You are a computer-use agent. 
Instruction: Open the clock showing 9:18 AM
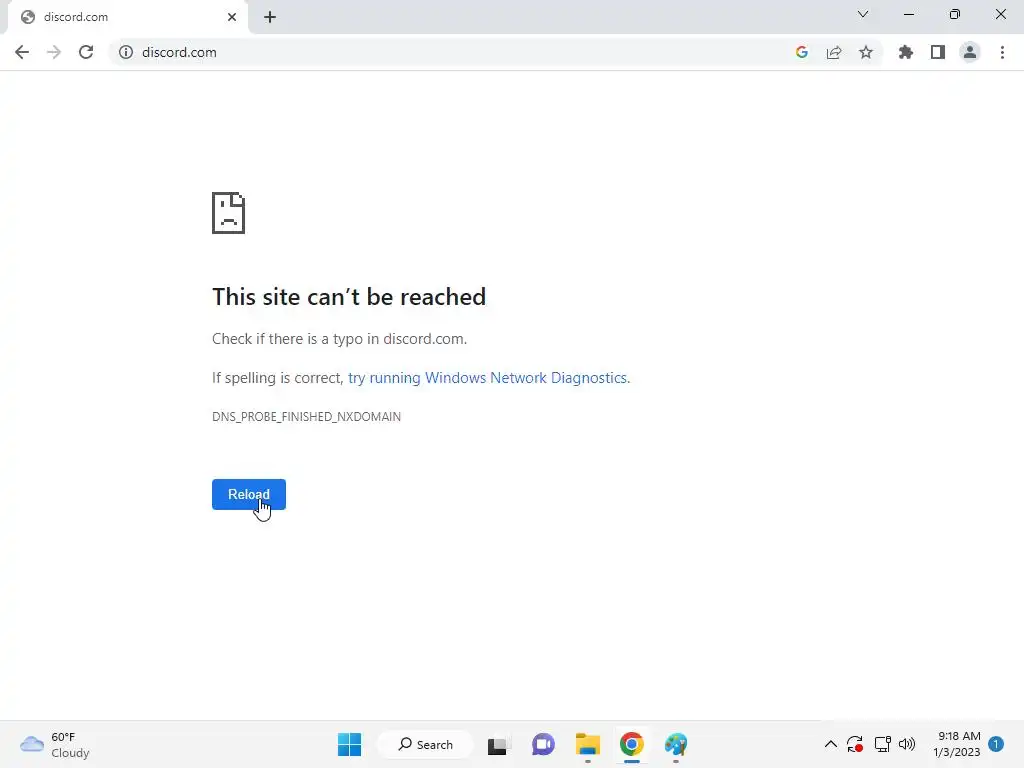tap(957, 744)
